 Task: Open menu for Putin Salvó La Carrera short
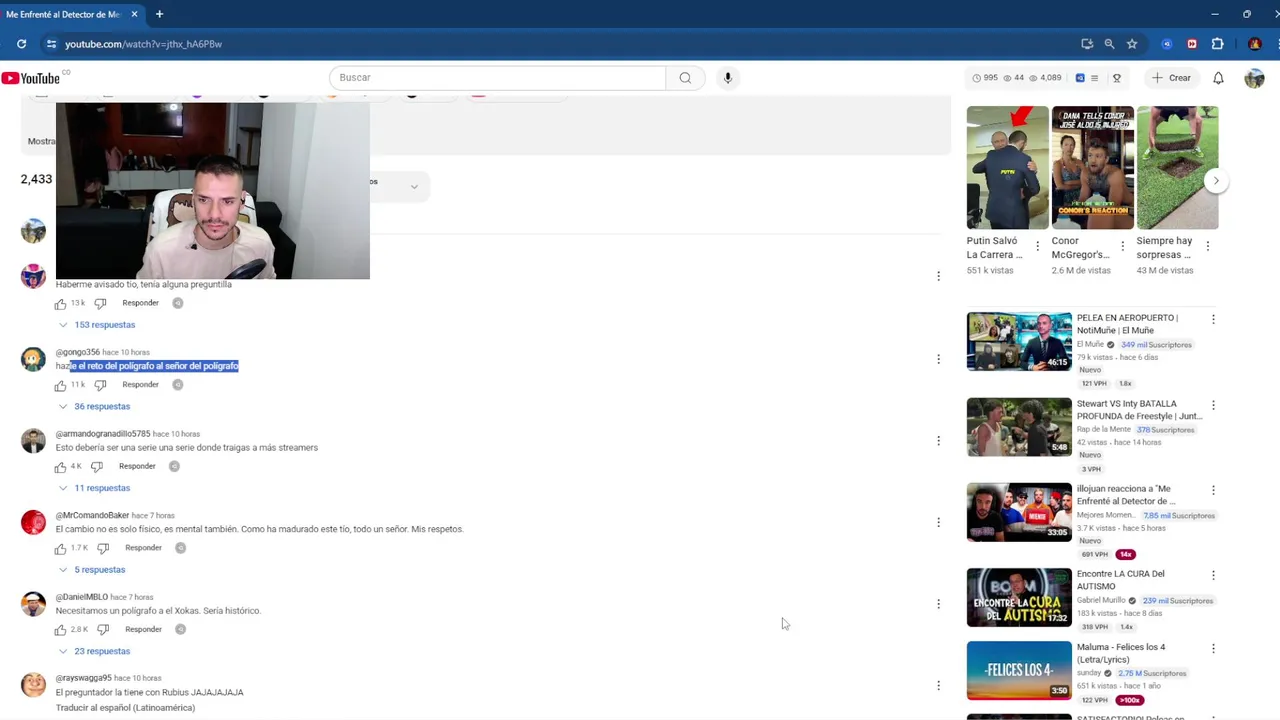point(1037,246)
